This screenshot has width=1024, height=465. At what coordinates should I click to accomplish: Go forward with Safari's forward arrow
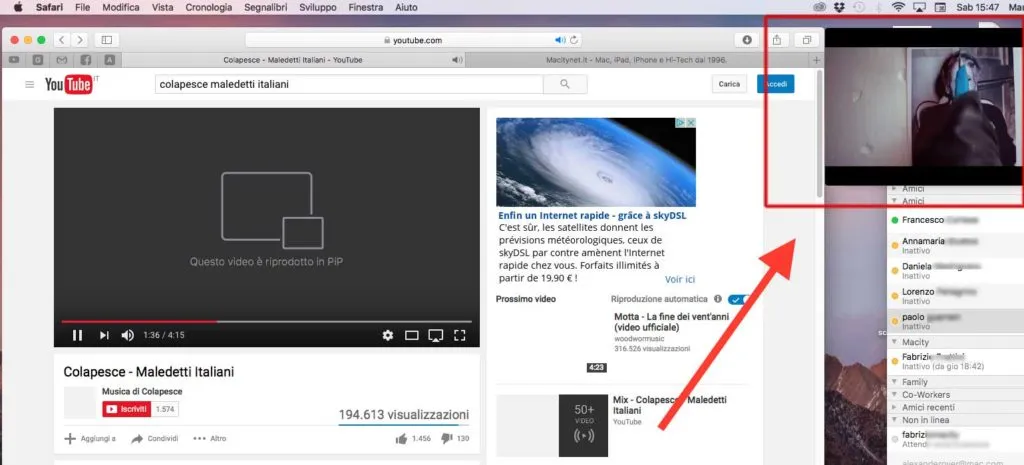coord(80,40)
